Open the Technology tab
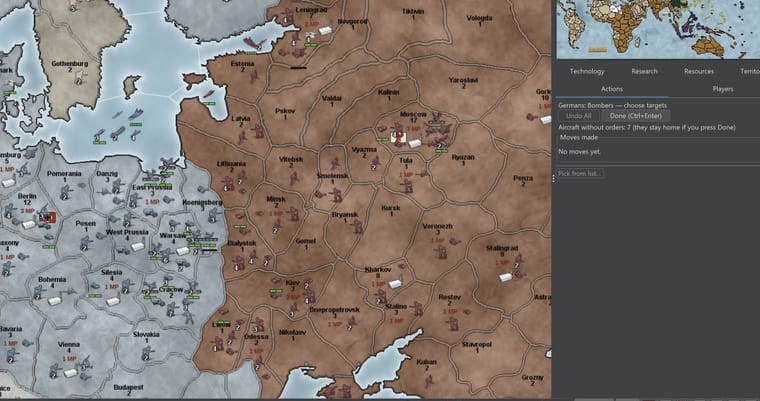 tap(587, 71)
